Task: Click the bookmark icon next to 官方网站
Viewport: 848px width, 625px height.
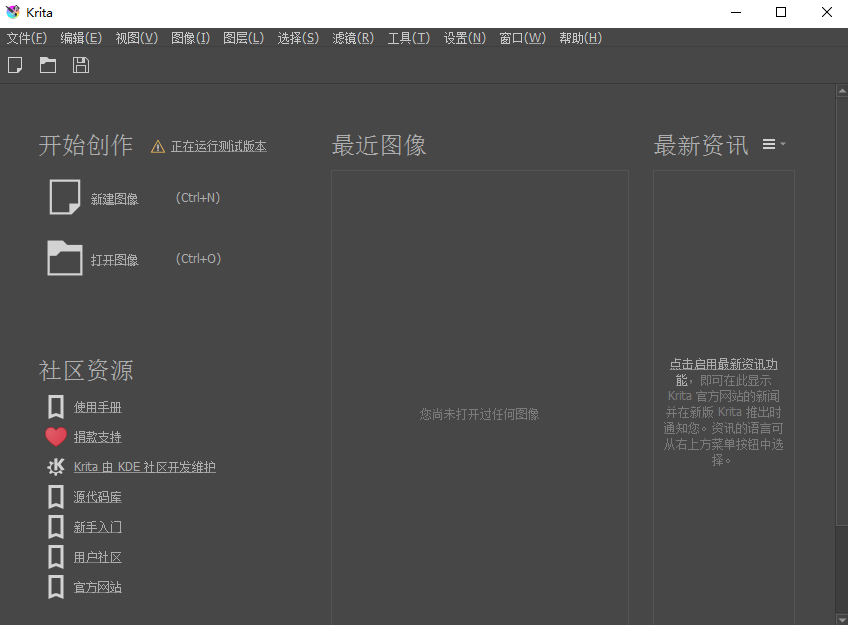Action: point(56,587)
